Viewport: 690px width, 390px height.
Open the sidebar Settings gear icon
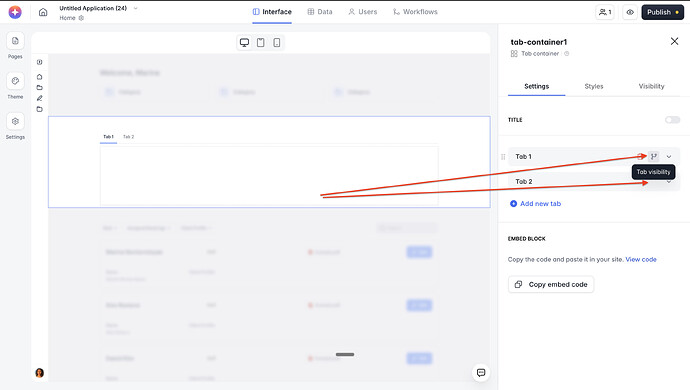[15, 121]
